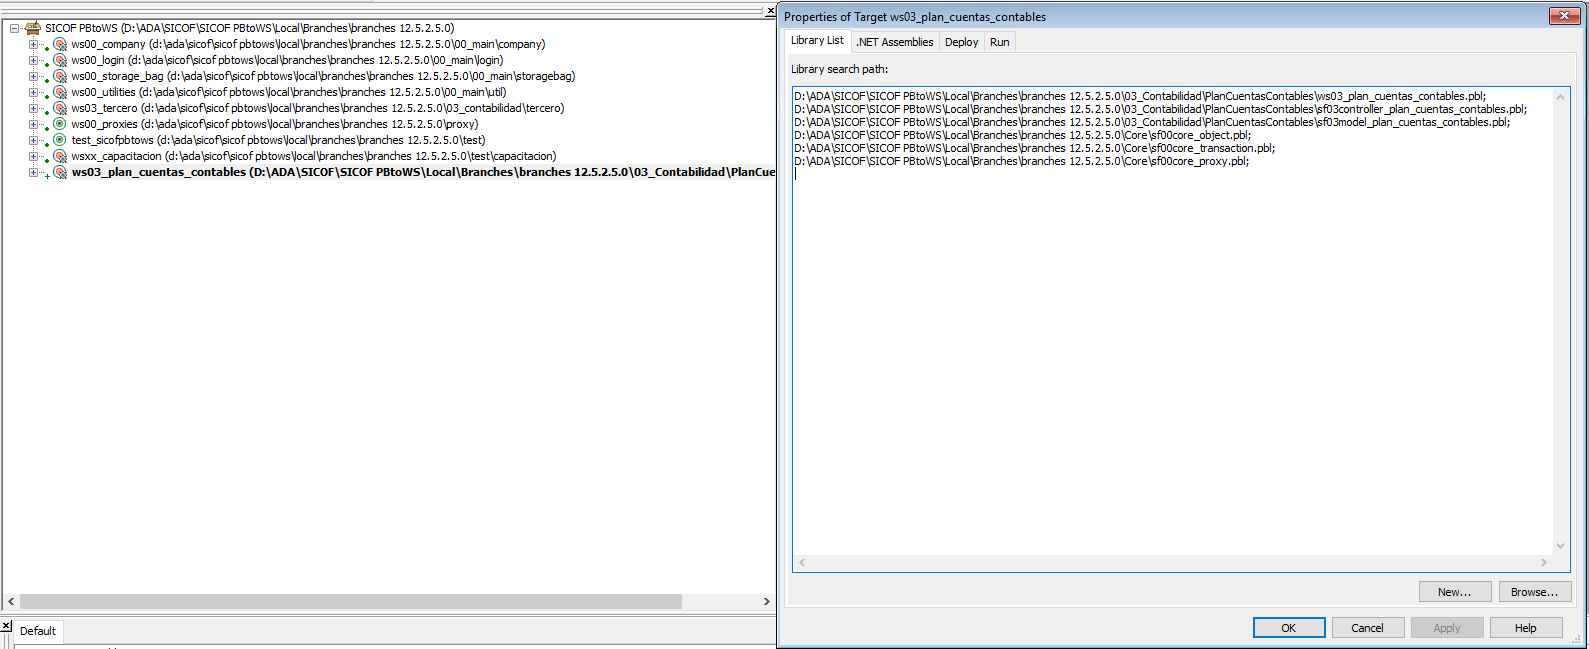Image resolution: width=1589 pixels, height=649 pixels.
Task: Expand the ws00_utilities tree node
Action: pos(33,92)
